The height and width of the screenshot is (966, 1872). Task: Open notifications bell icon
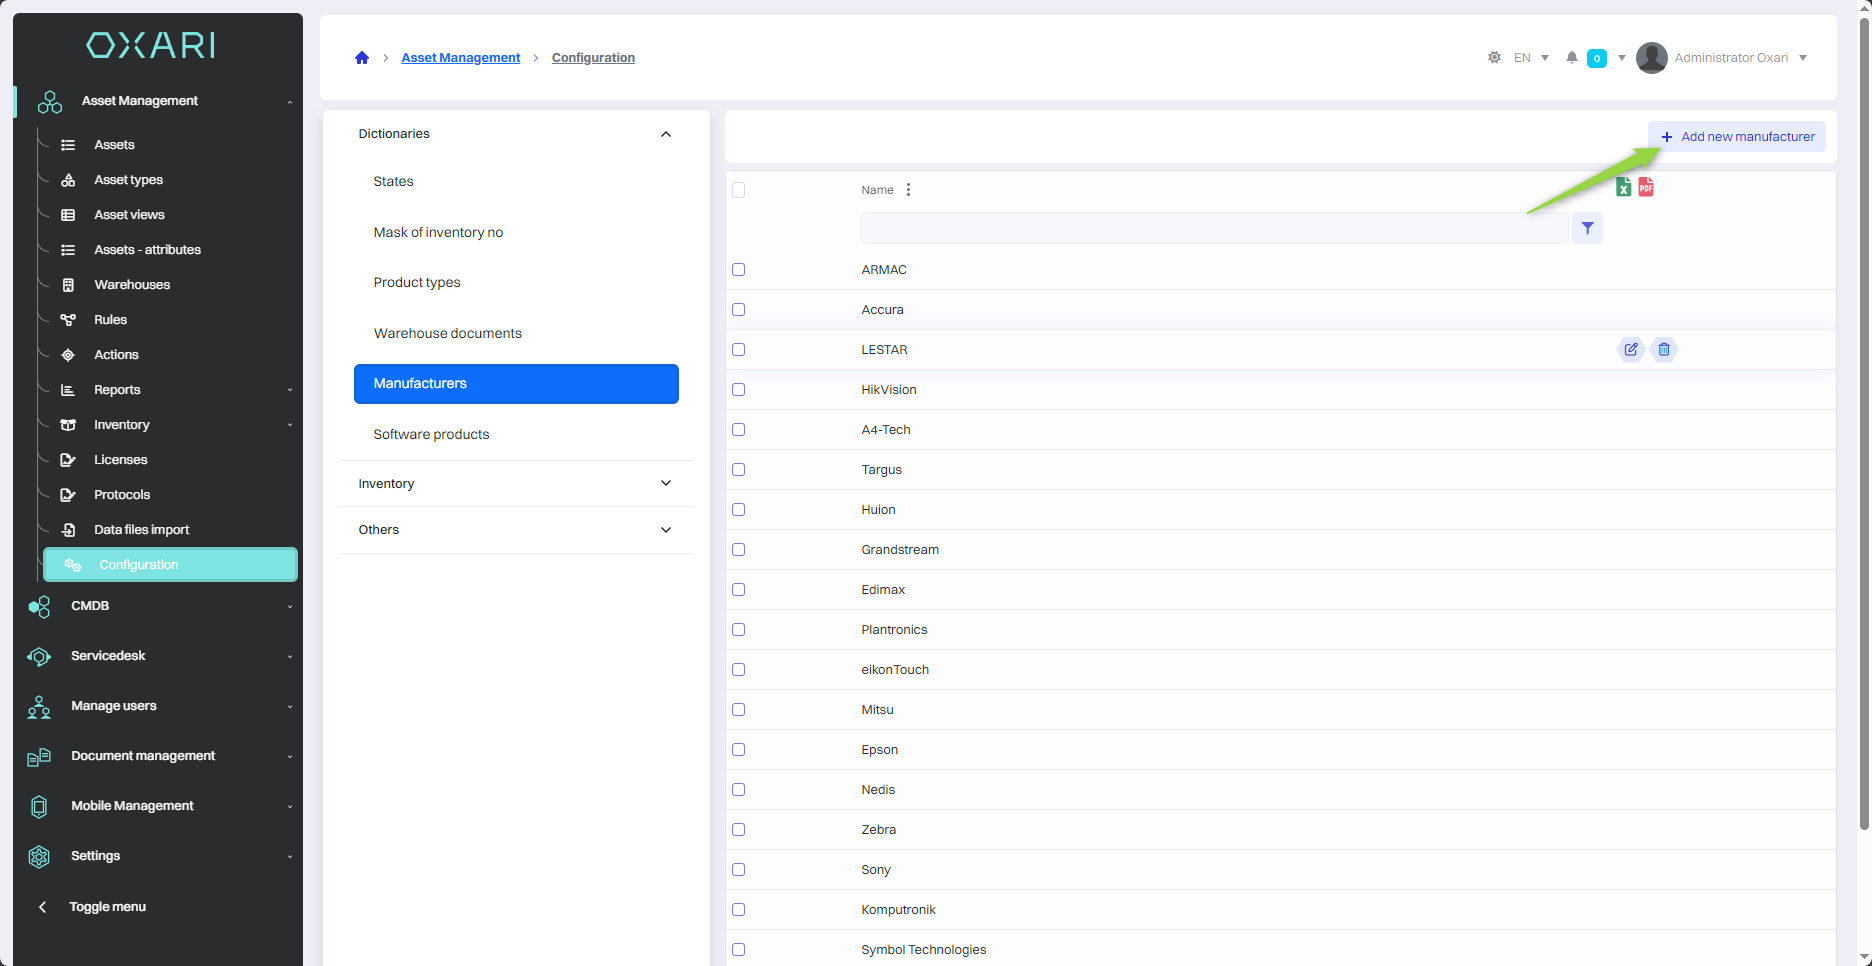click(1572, 58)
